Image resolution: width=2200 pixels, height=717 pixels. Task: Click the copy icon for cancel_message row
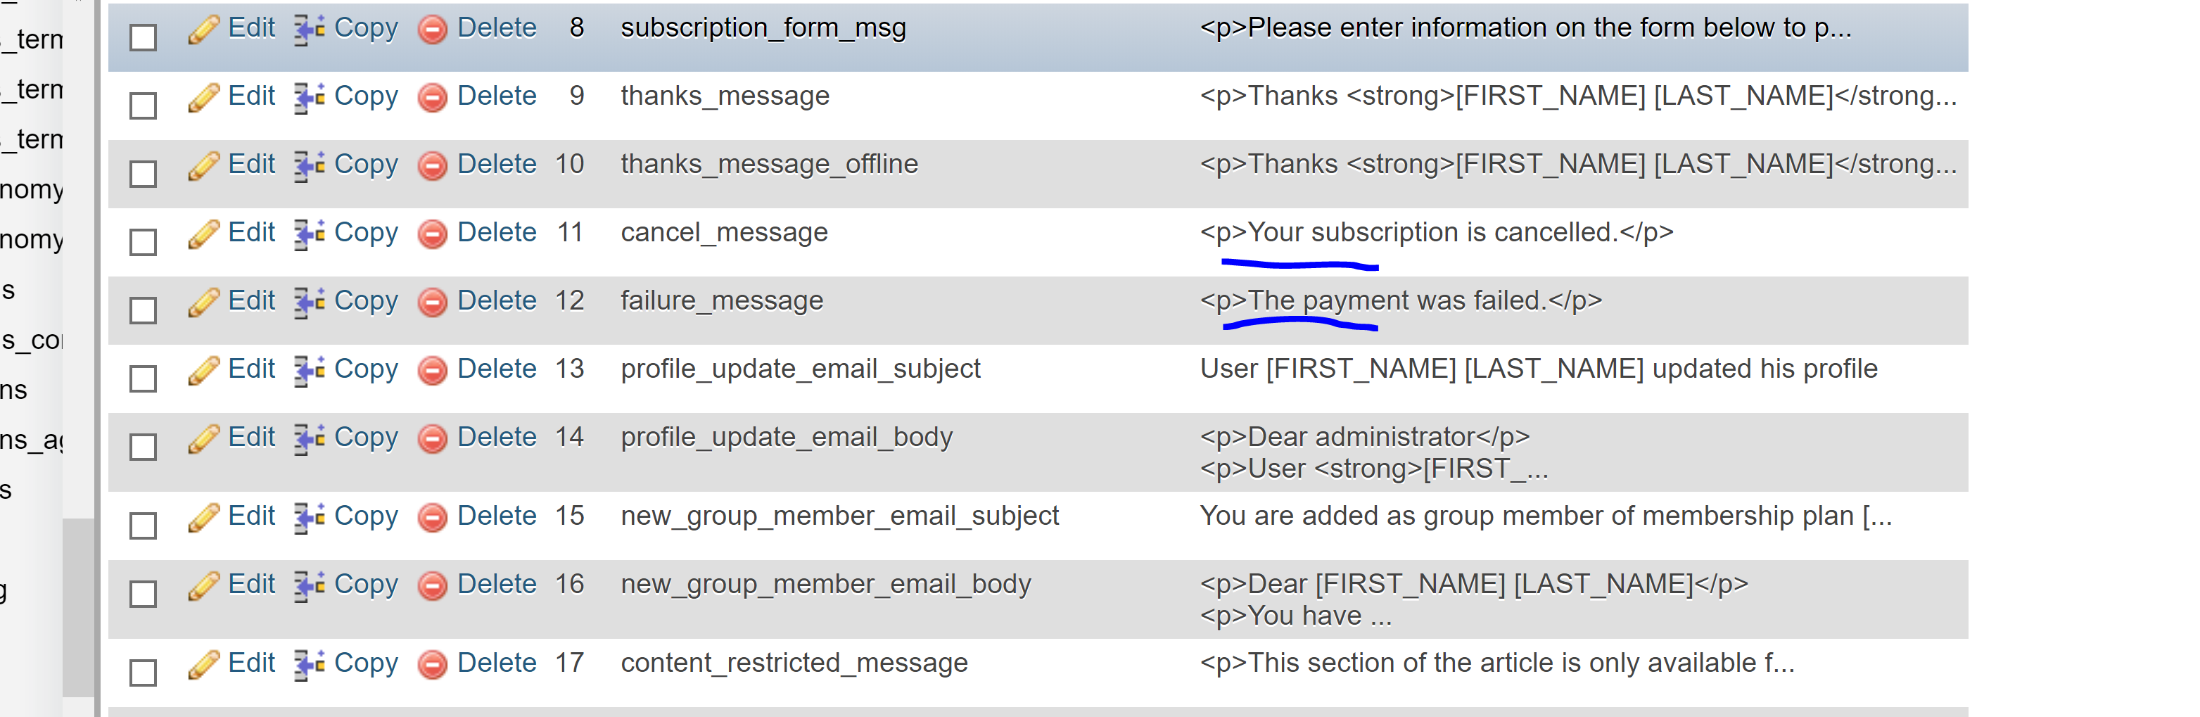[309, 234]
